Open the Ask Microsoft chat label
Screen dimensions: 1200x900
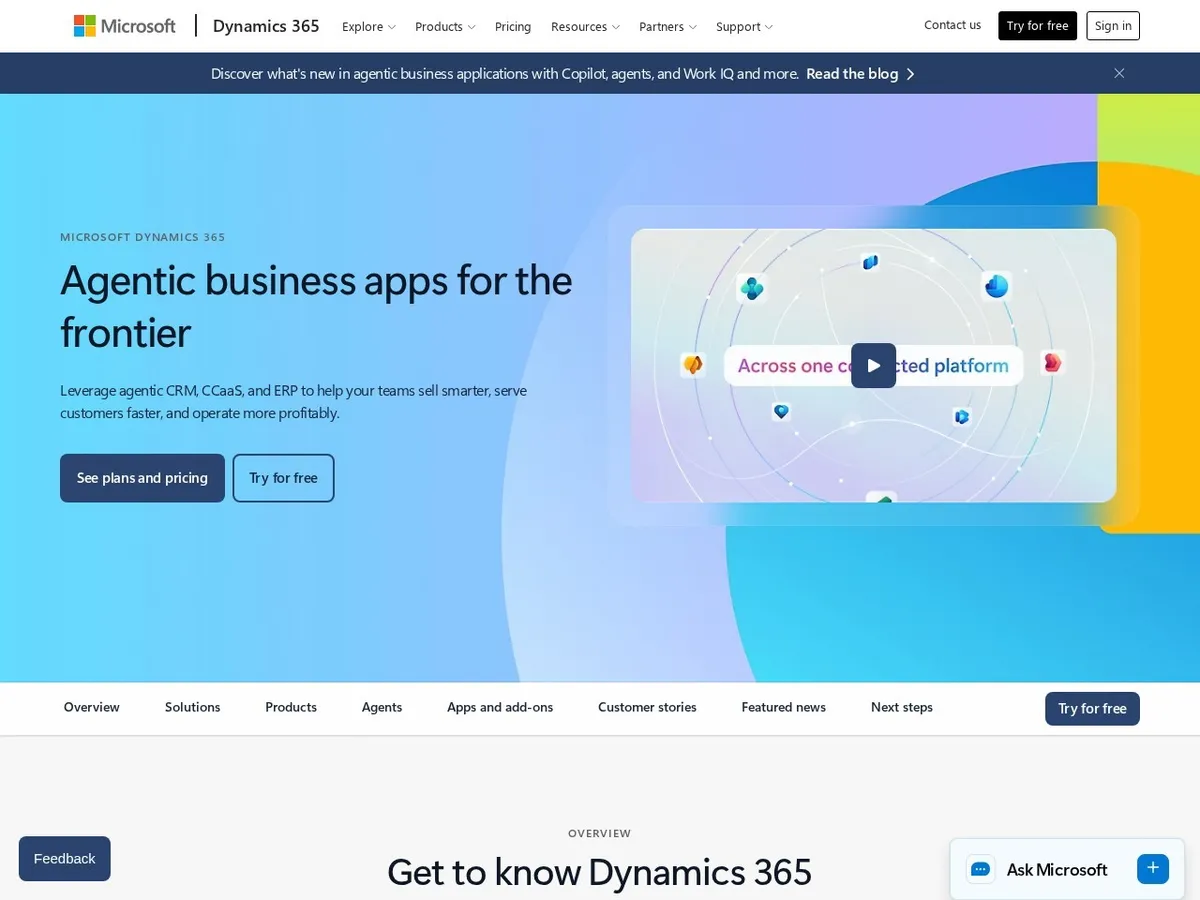(1057, 870)
